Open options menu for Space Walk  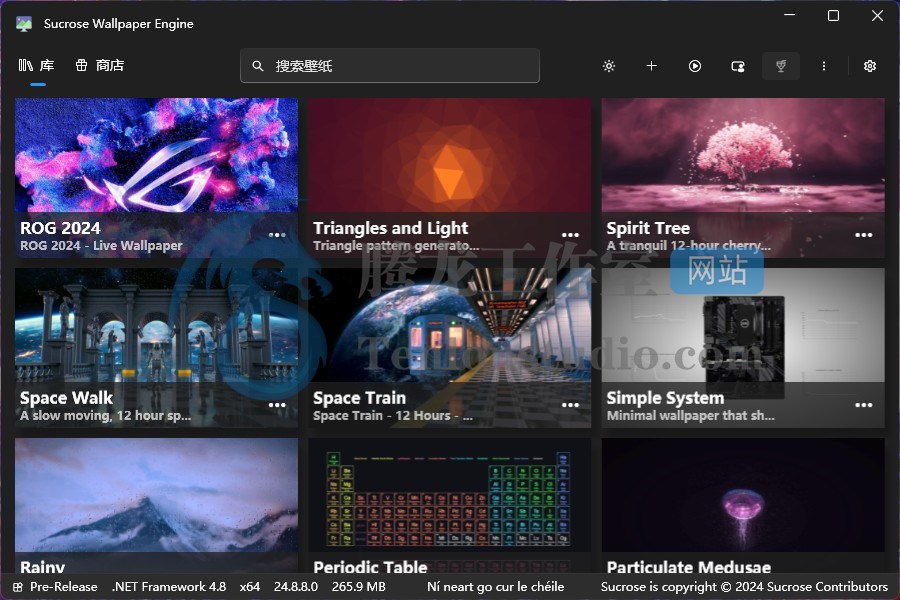[277, 405]
